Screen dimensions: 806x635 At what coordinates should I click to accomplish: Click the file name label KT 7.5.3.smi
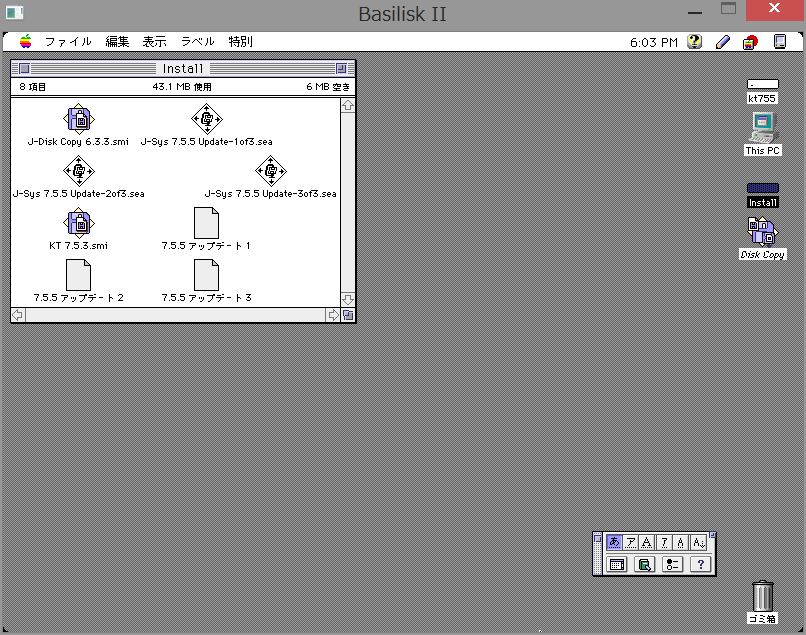(x=78, y=246)
